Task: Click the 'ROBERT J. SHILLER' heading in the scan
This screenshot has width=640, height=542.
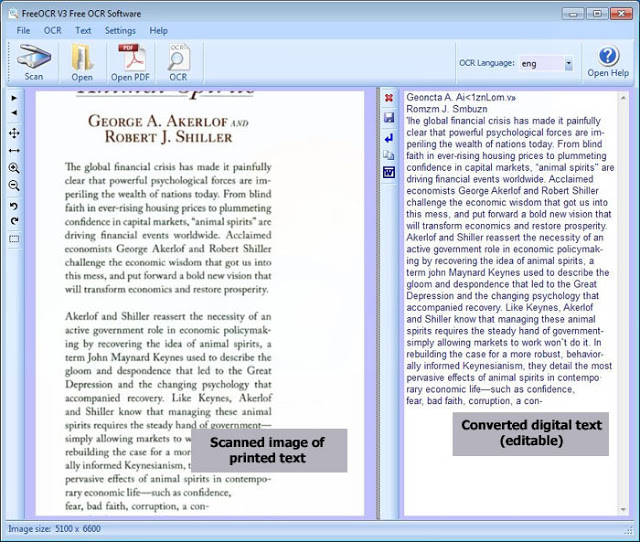Action: click(x=168, y=137)
